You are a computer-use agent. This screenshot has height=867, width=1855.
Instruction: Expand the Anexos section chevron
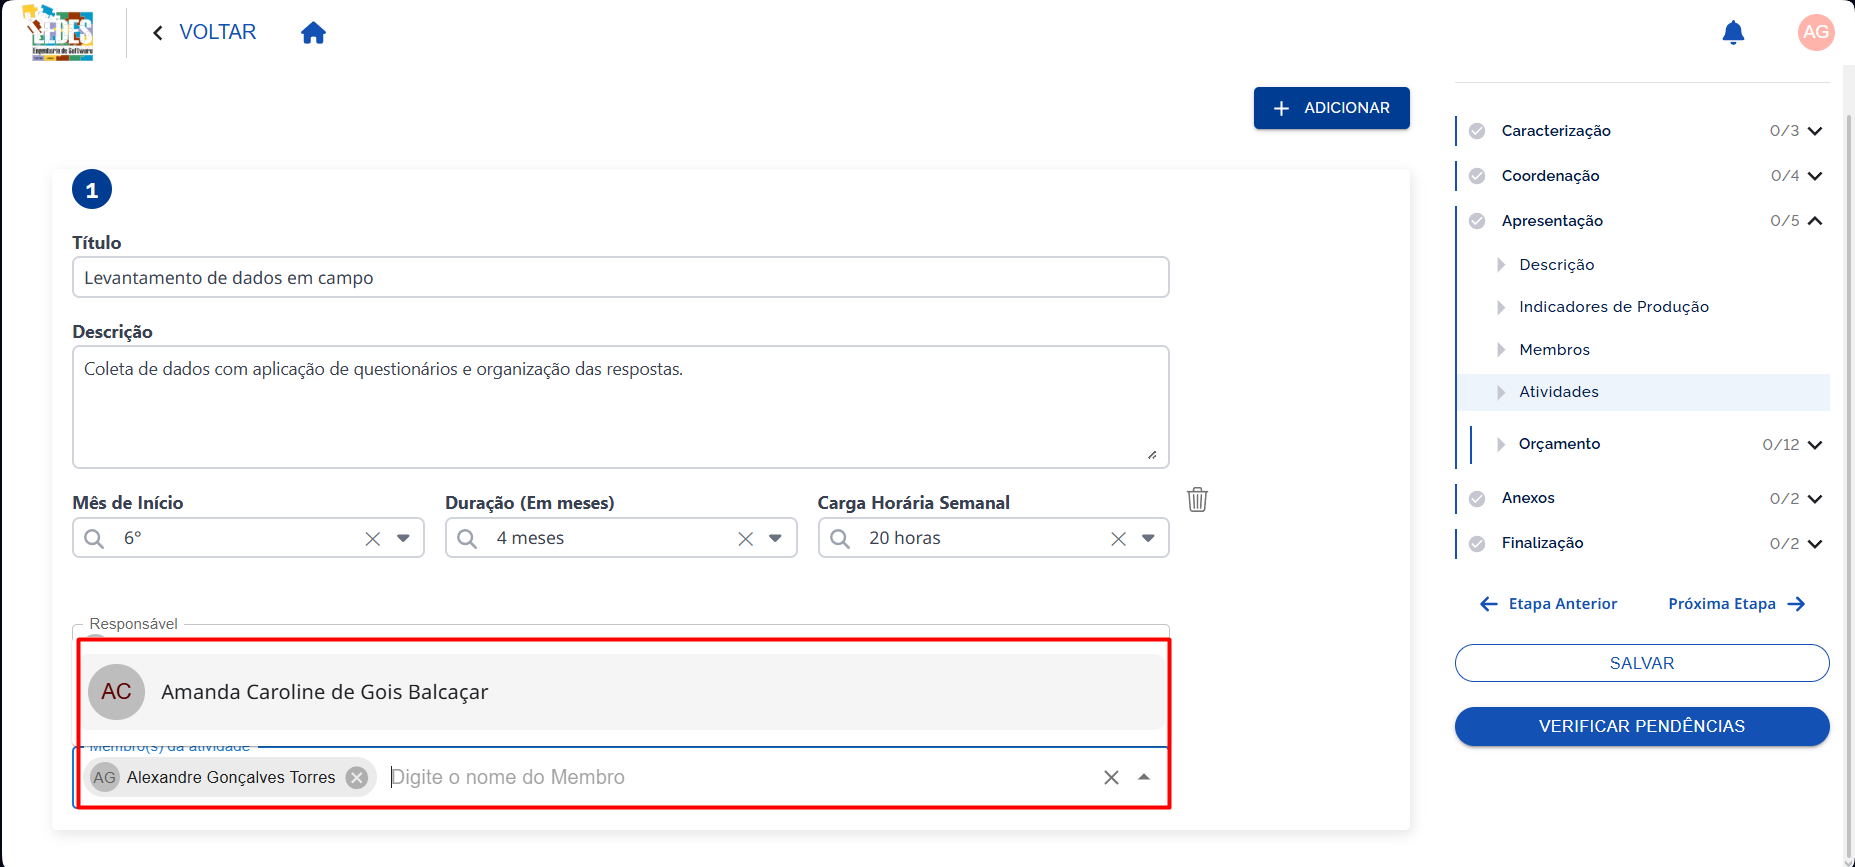[1815, 499]
